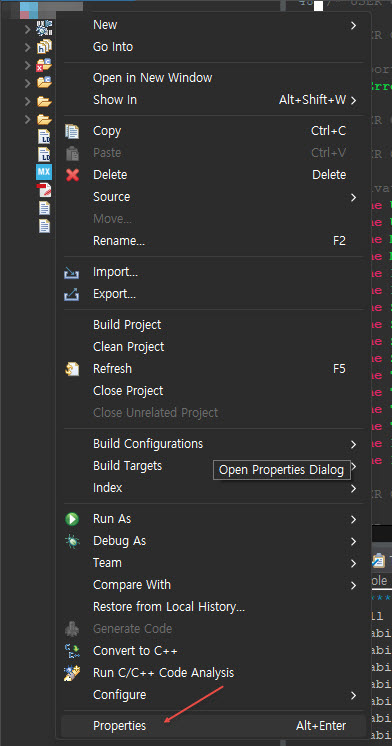Select the blue MX CubeMX file icon
Viewport: 392px width, 746px height.
pyautogui.click(x=44, y=172)
